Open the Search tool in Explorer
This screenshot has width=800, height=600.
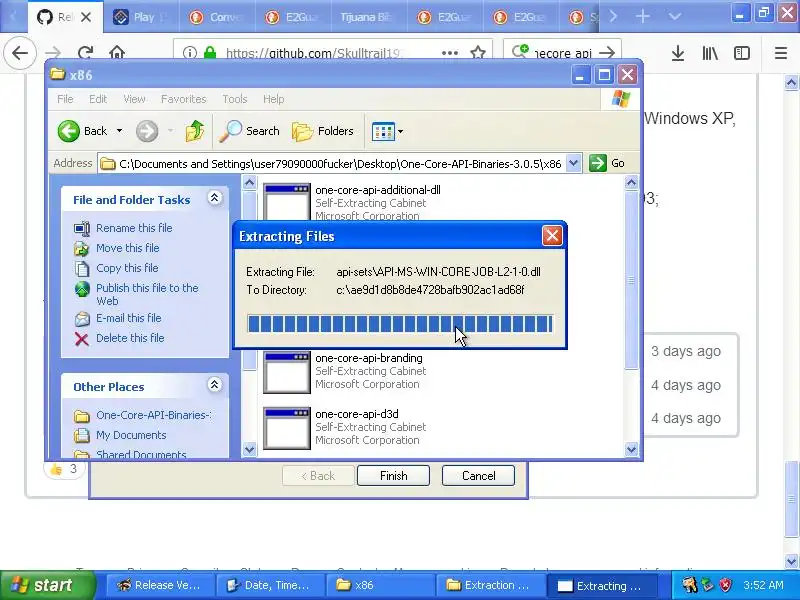click(249, 131)
